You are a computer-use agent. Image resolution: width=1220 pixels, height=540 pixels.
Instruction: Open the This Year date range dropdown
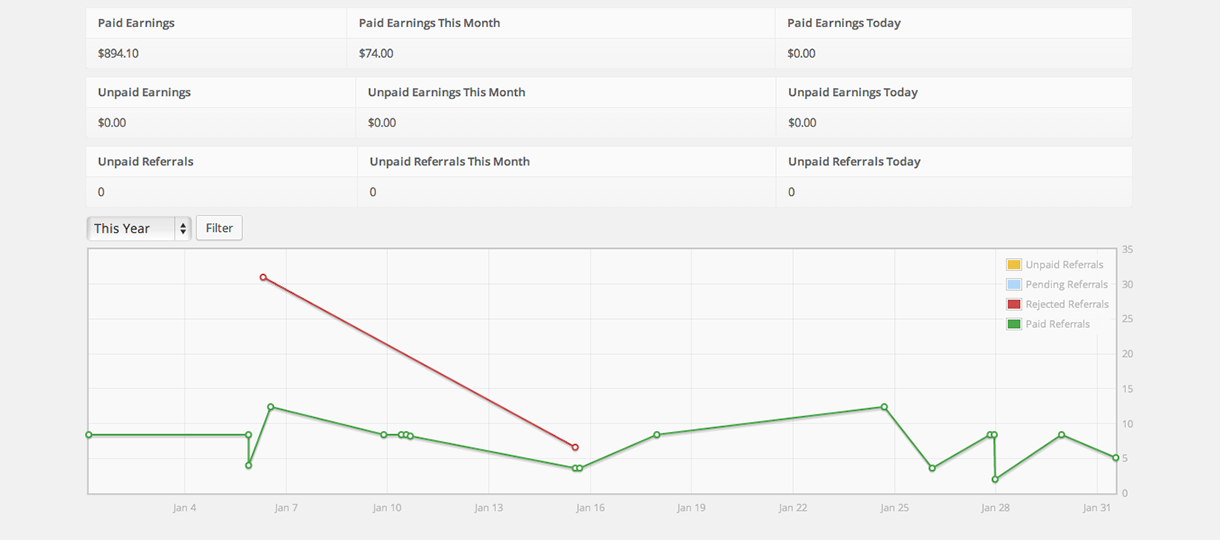pyautogui.click(x=138, y=228)
